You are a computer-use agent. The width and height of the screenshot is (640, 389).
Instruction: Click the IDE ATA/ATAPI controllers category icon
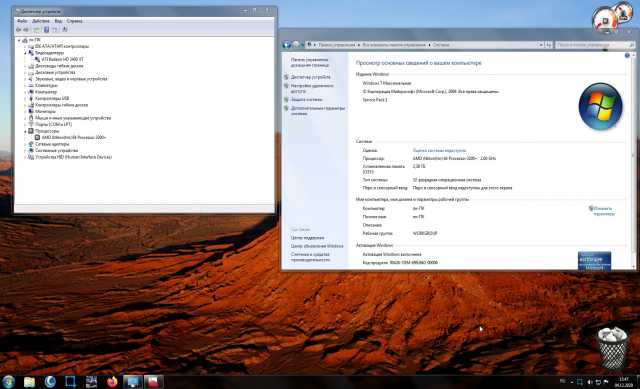click(31, 47)
